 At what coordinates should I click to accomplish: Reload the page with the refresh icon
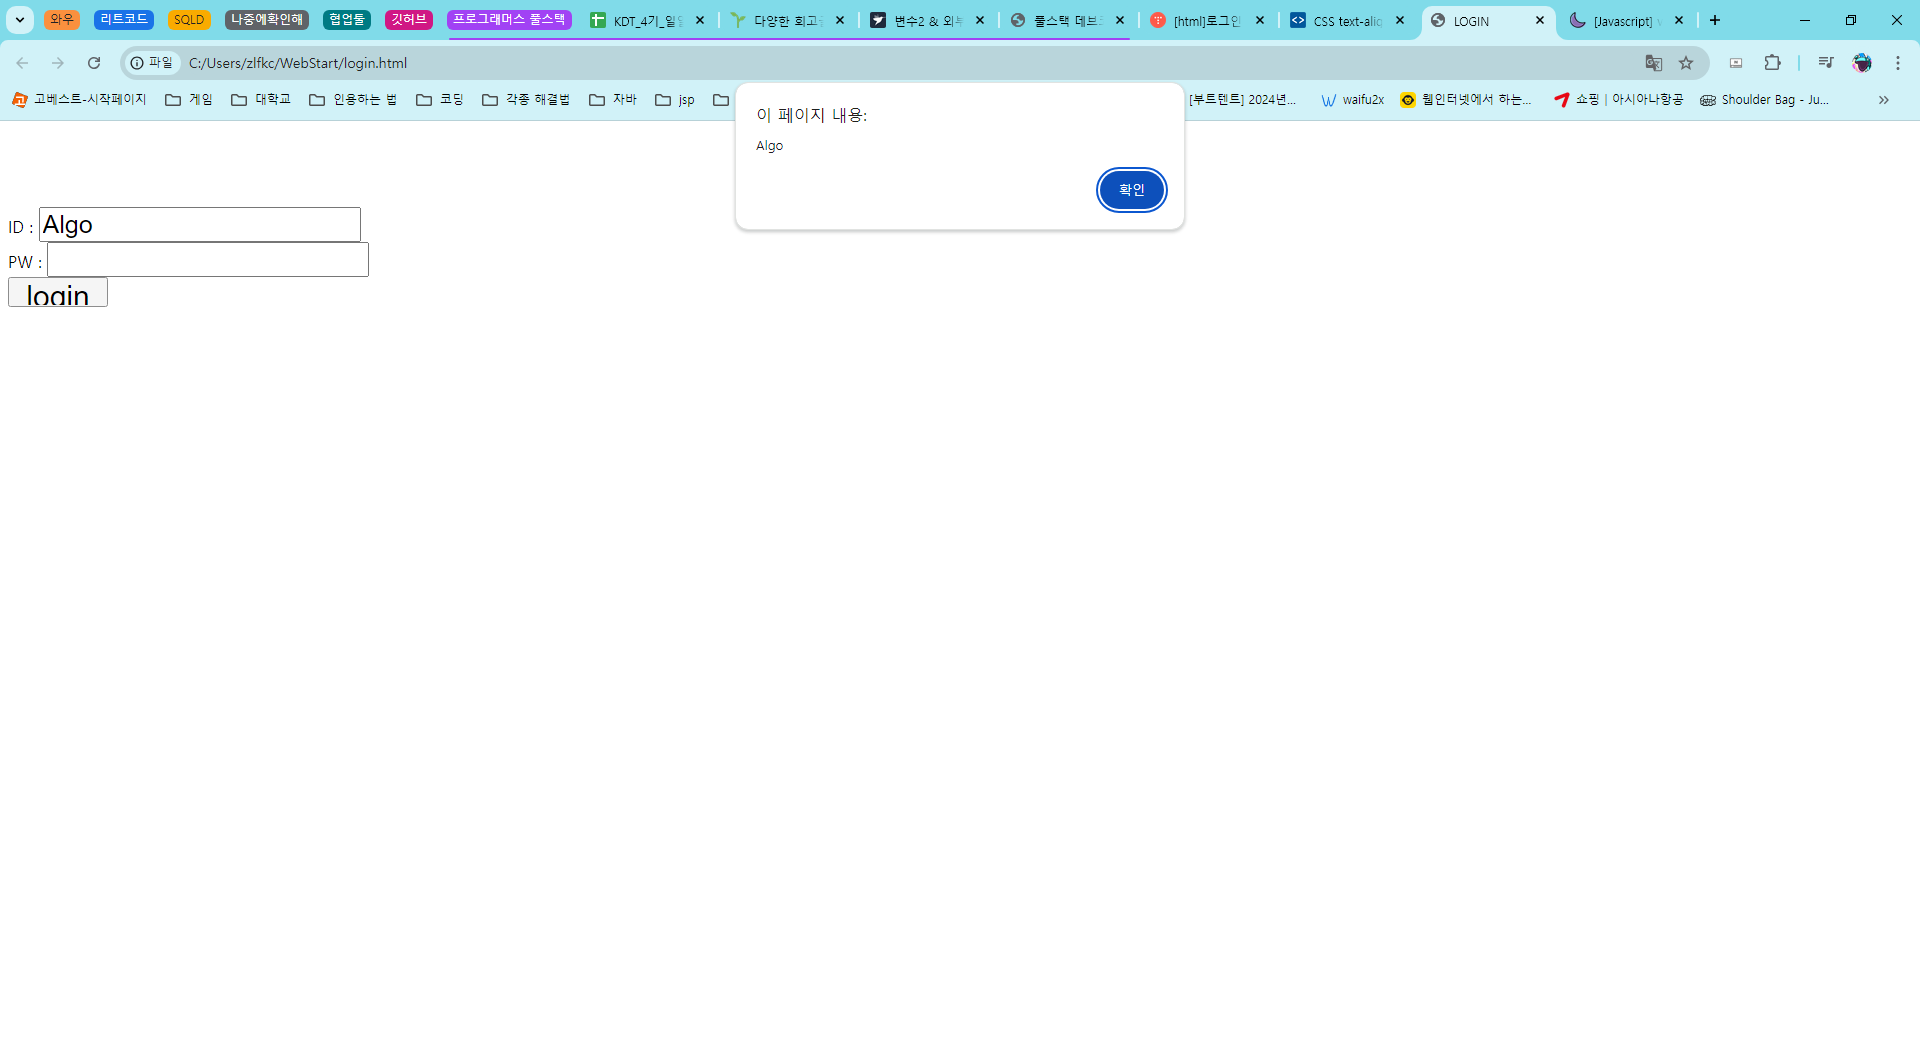pos(94,63)
